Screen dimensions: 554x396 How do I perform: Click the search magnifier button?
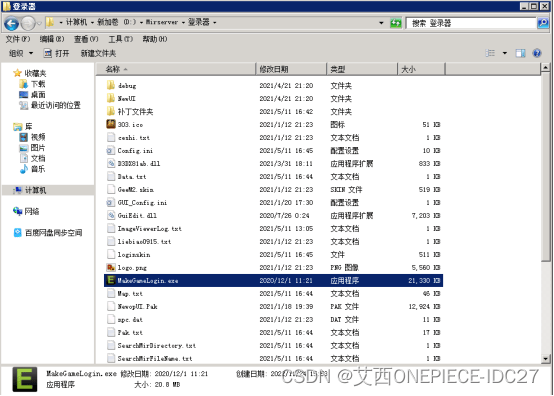pyautogui.click(x=543, y=23)
